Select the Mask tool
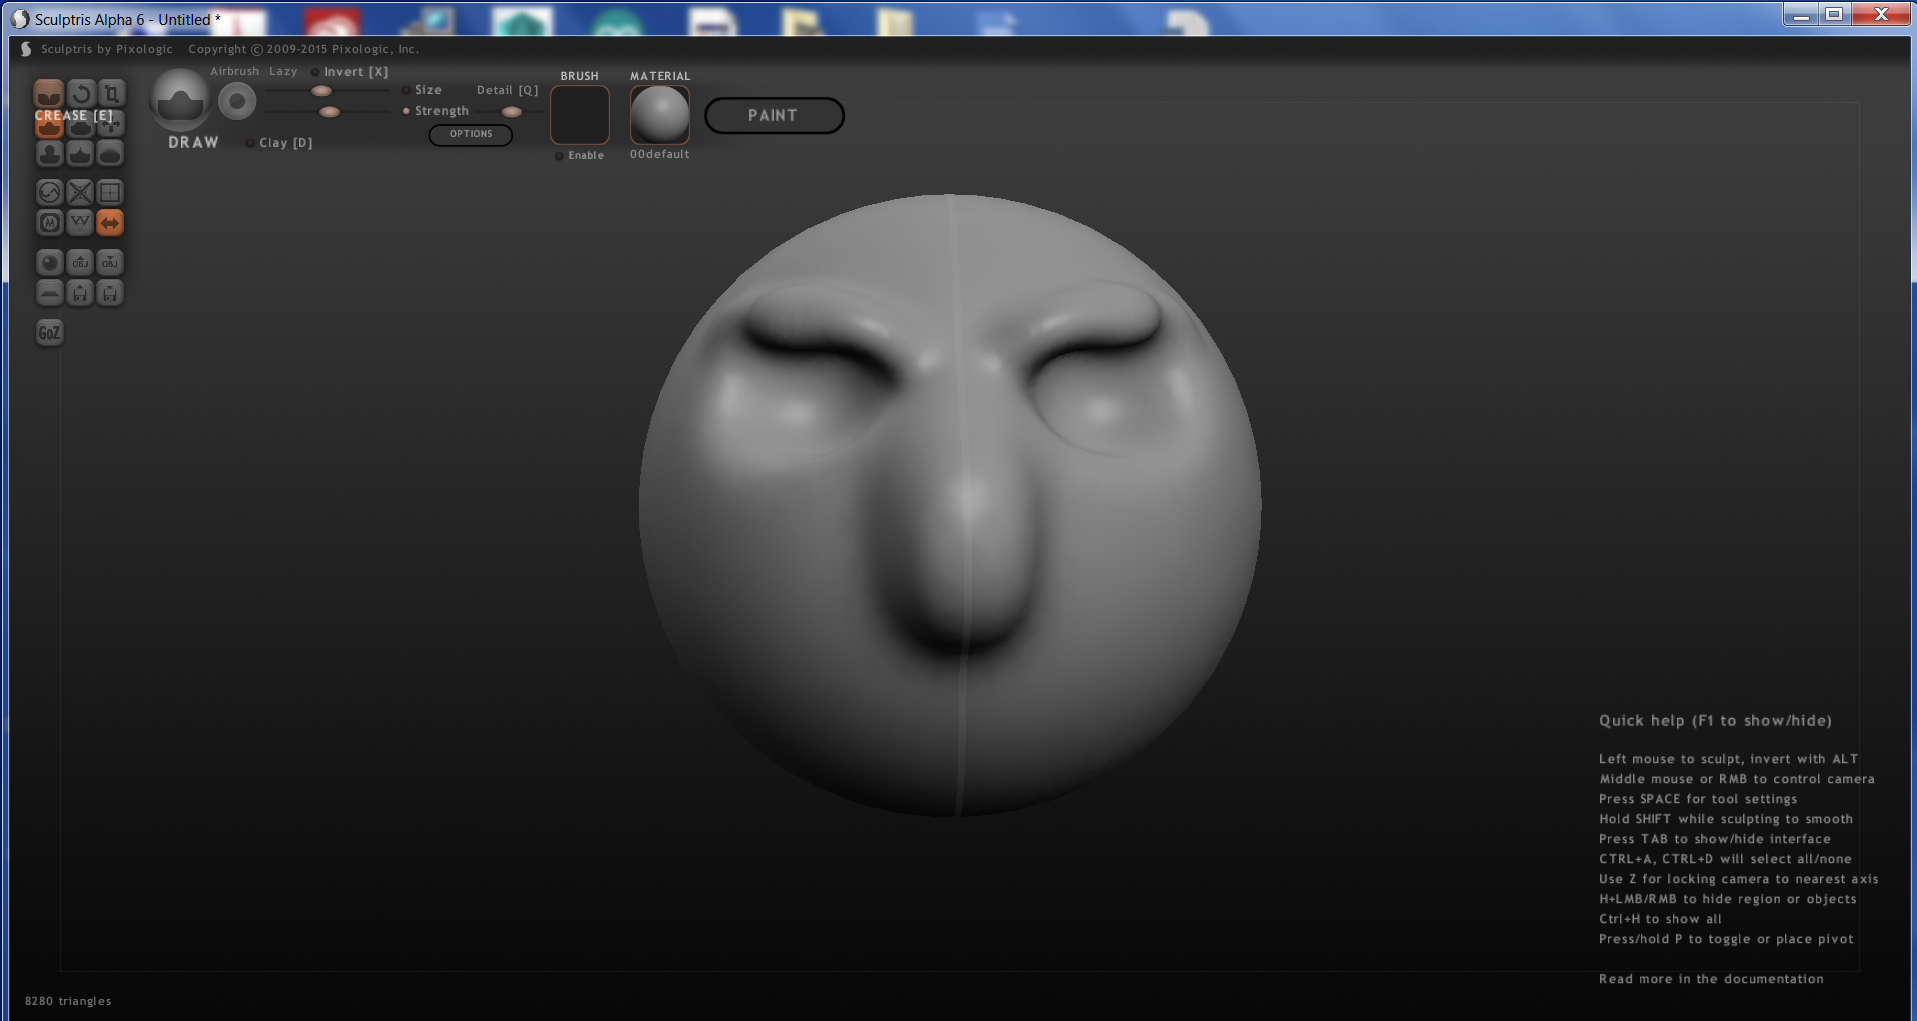Image resolution: width=1917 pixels, height=1021 pixels. pos(49,222)
